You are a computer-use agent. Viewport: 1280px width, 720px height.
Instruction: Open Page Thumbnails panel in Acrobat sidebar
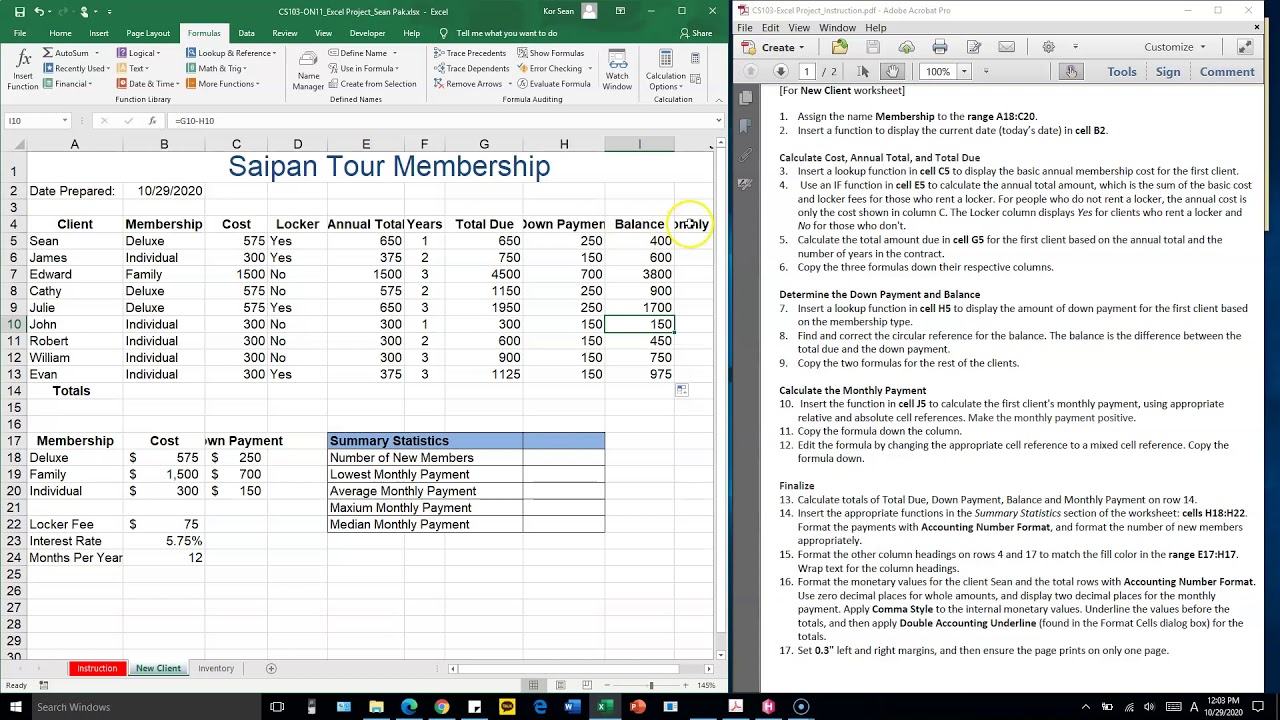[745, 98]
